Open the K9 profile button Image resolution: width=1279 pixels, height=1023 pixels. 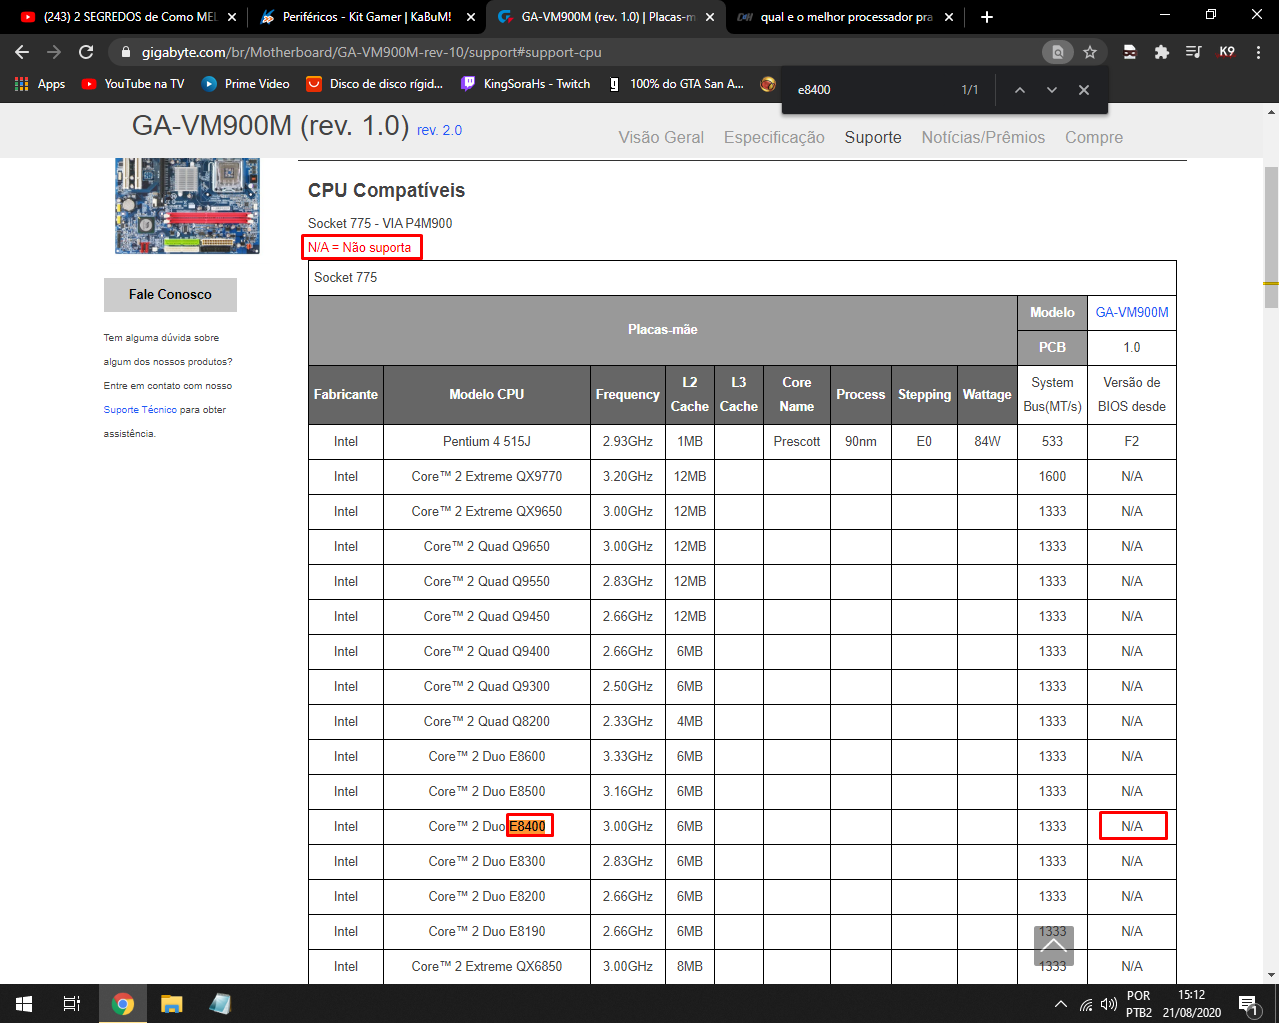1227,52
